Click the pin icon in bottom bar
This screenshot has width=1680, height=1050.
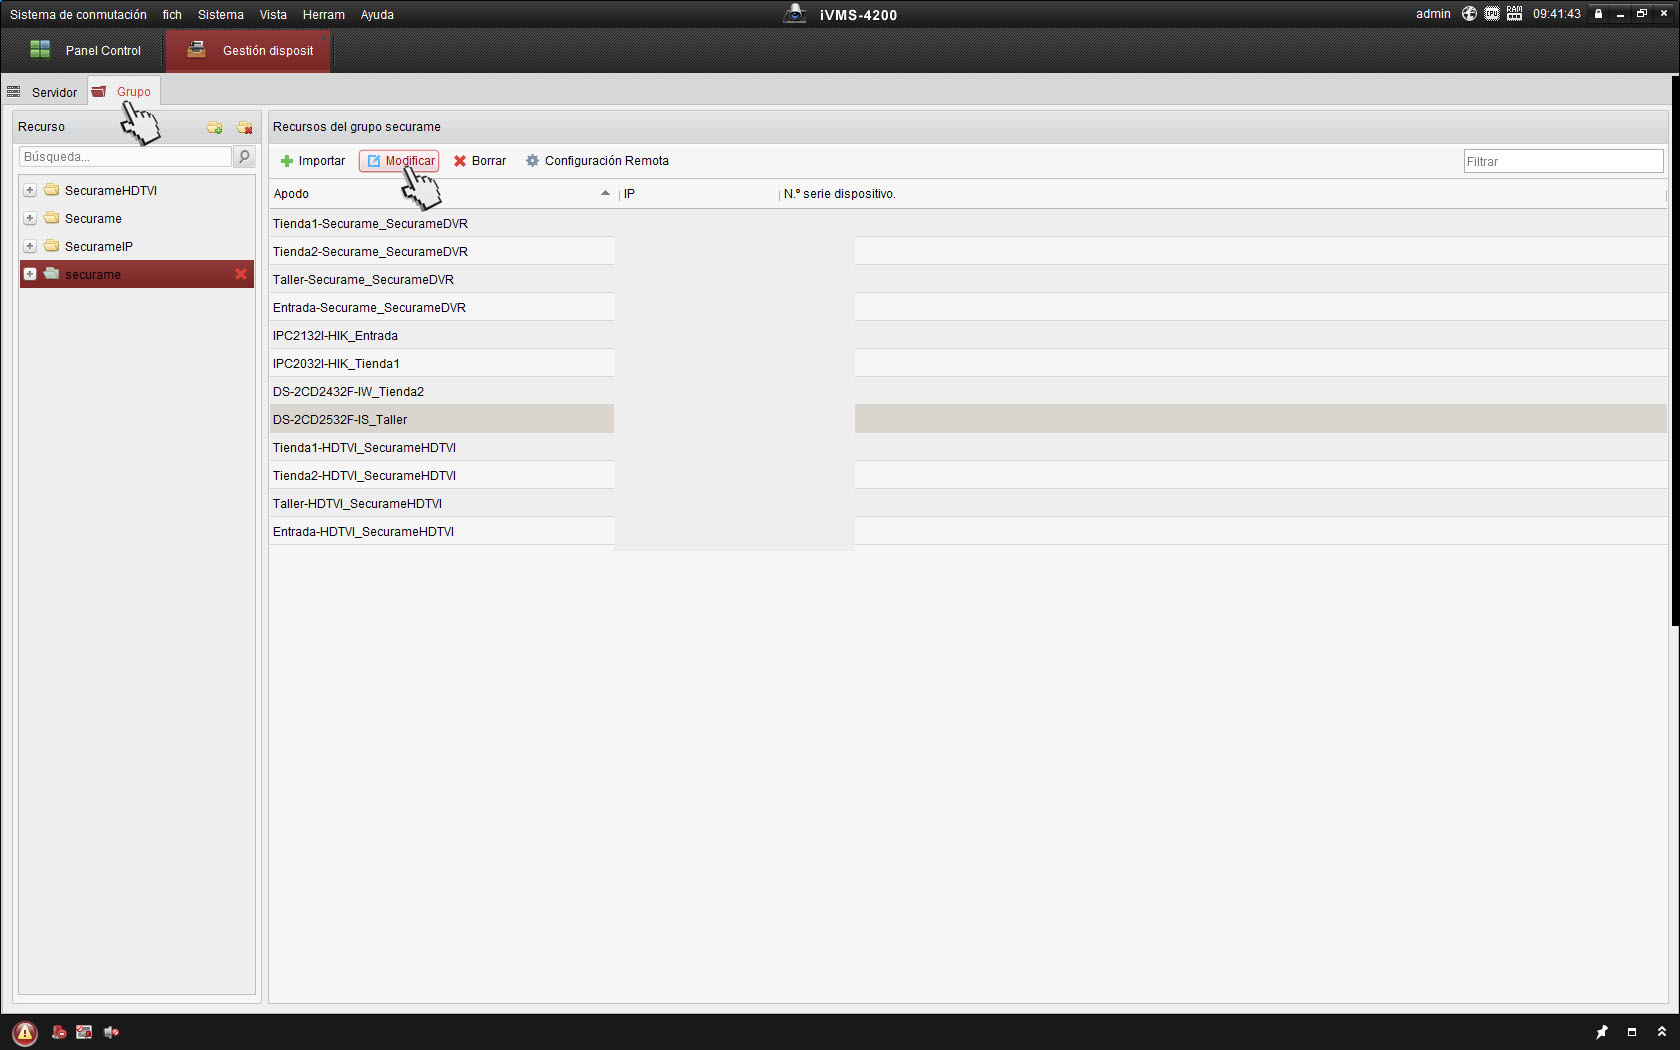[x=1601, y=1032]
